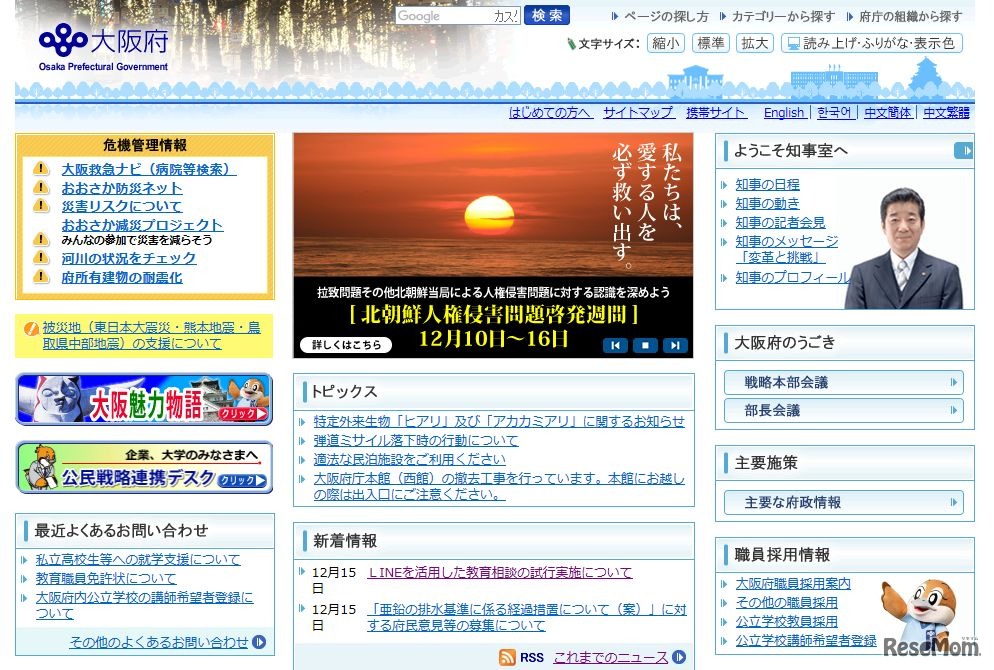Open 知事の記者会見 link

(780, 222)
